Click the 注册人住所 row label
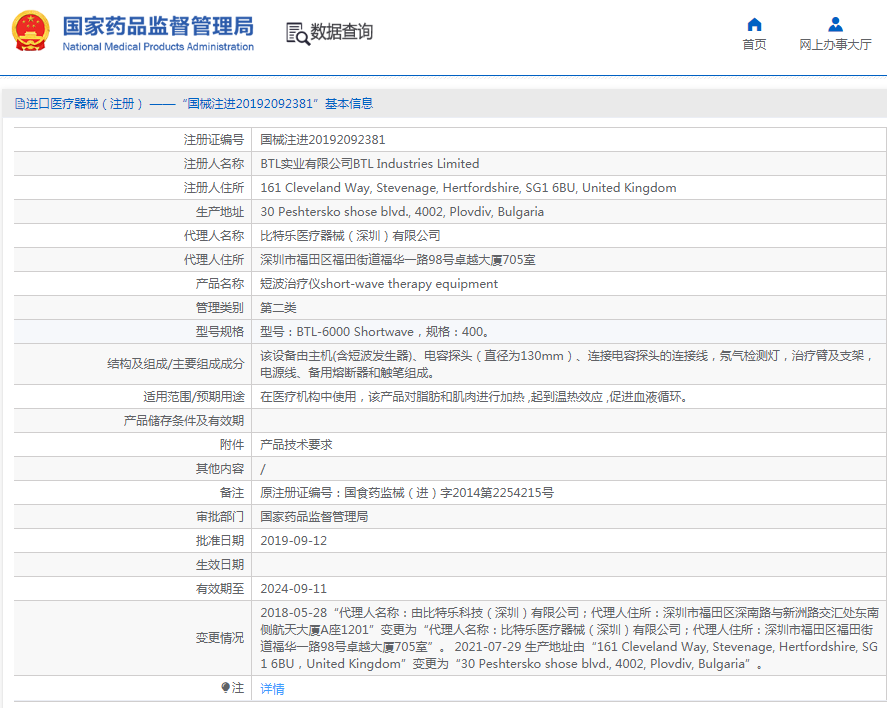 point(213,188)
